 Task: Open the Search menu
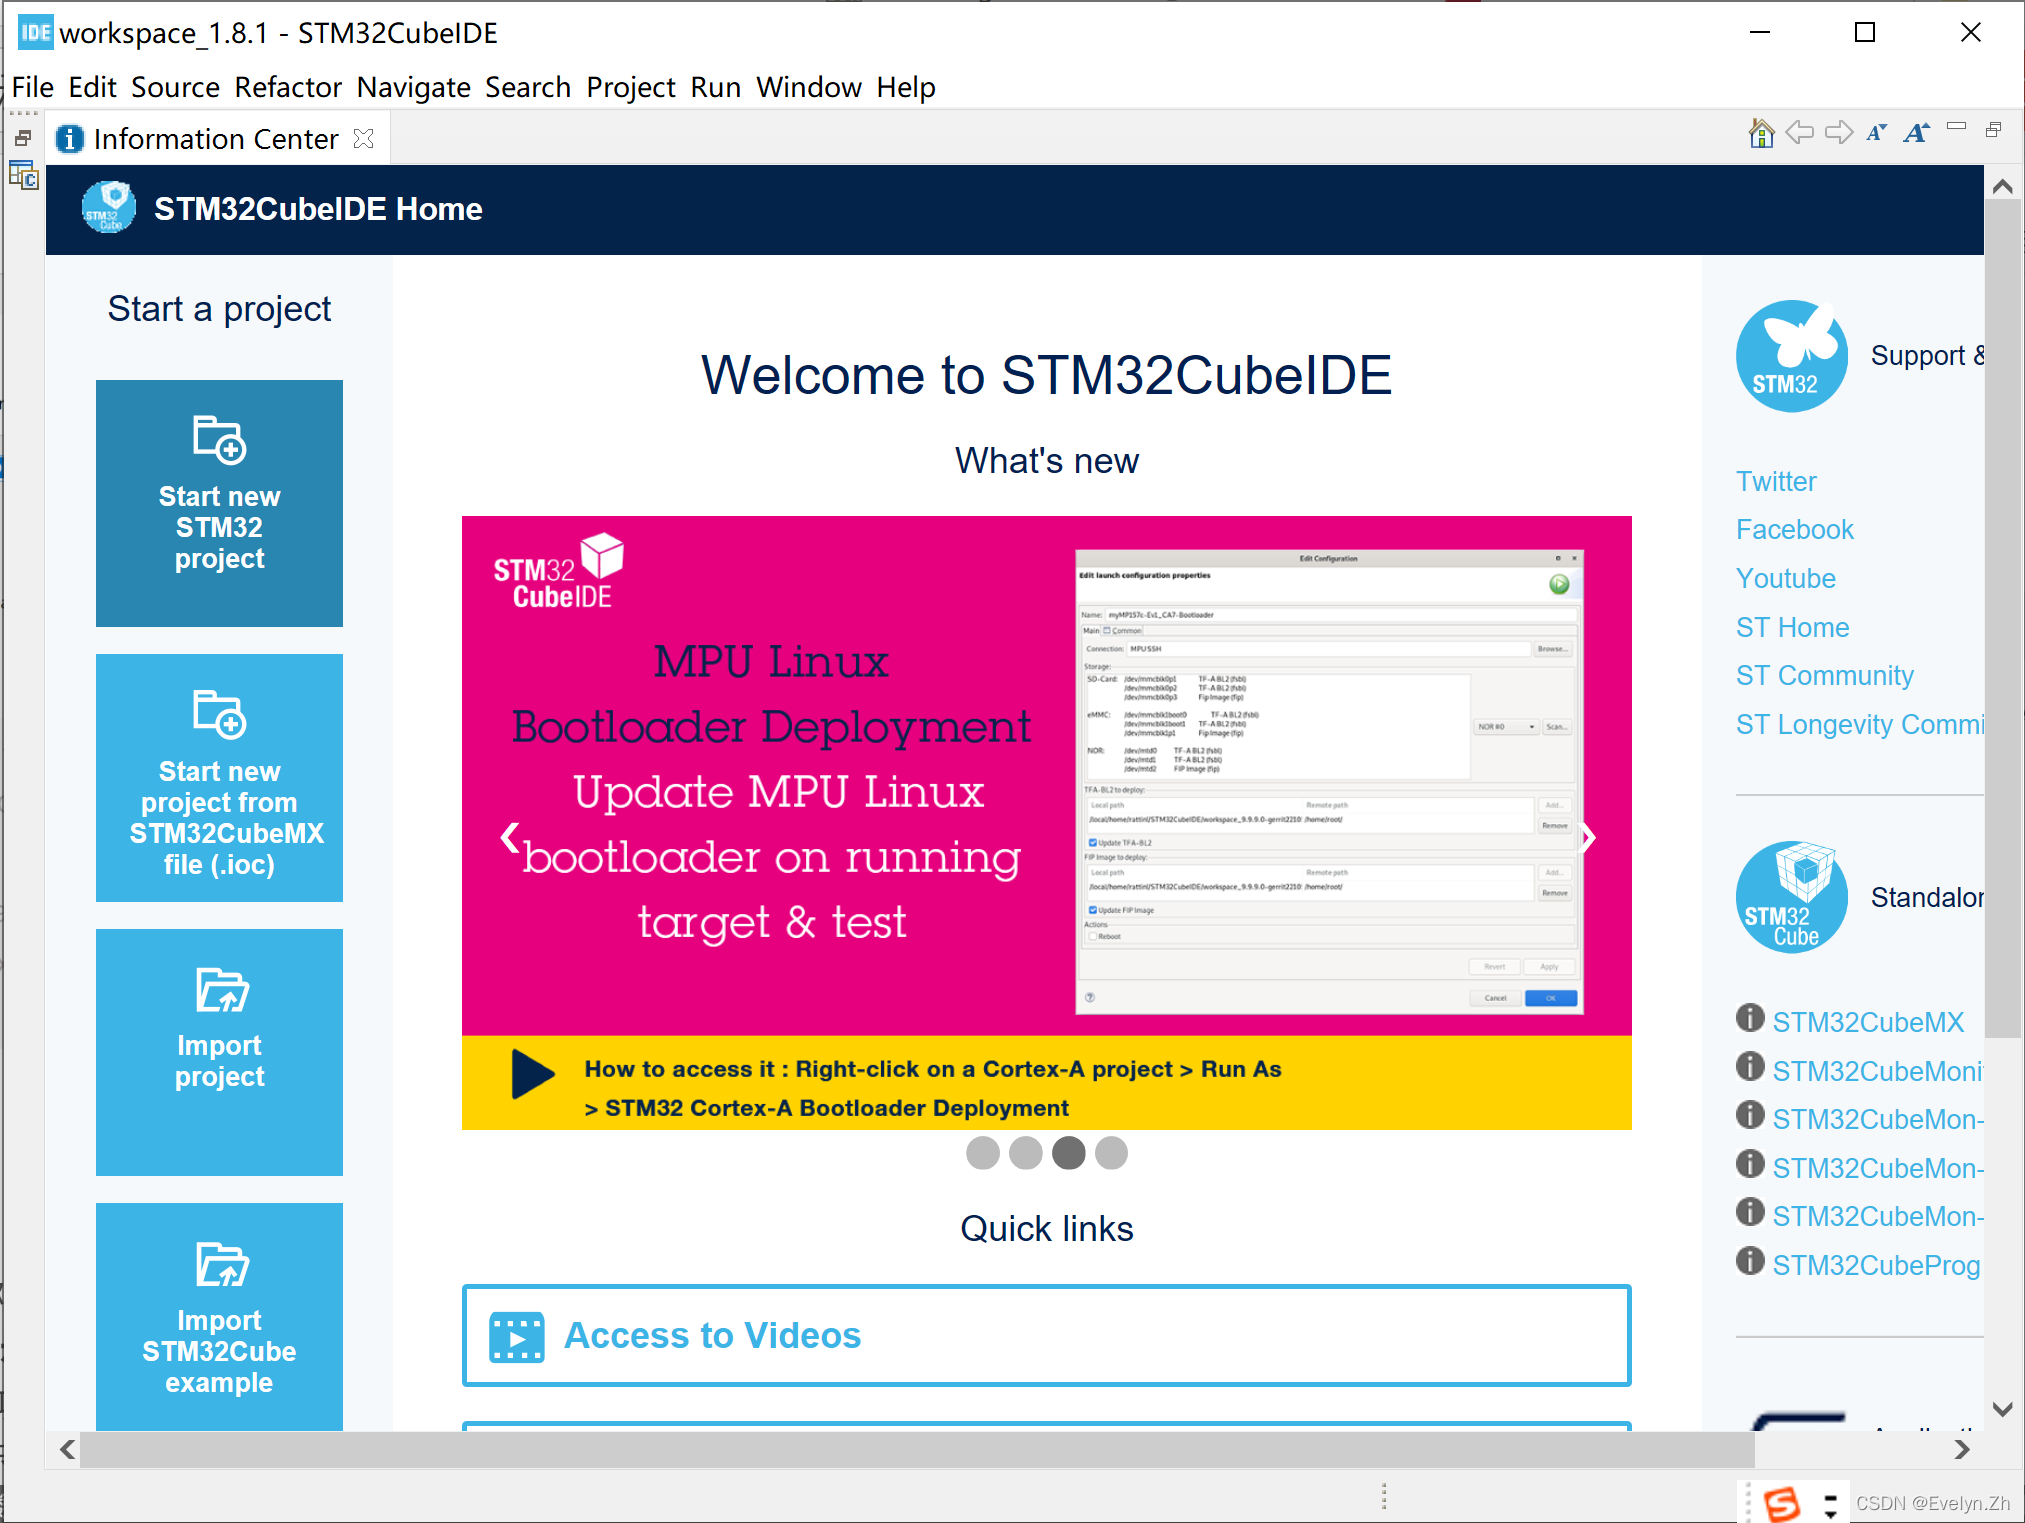point(528,87)
